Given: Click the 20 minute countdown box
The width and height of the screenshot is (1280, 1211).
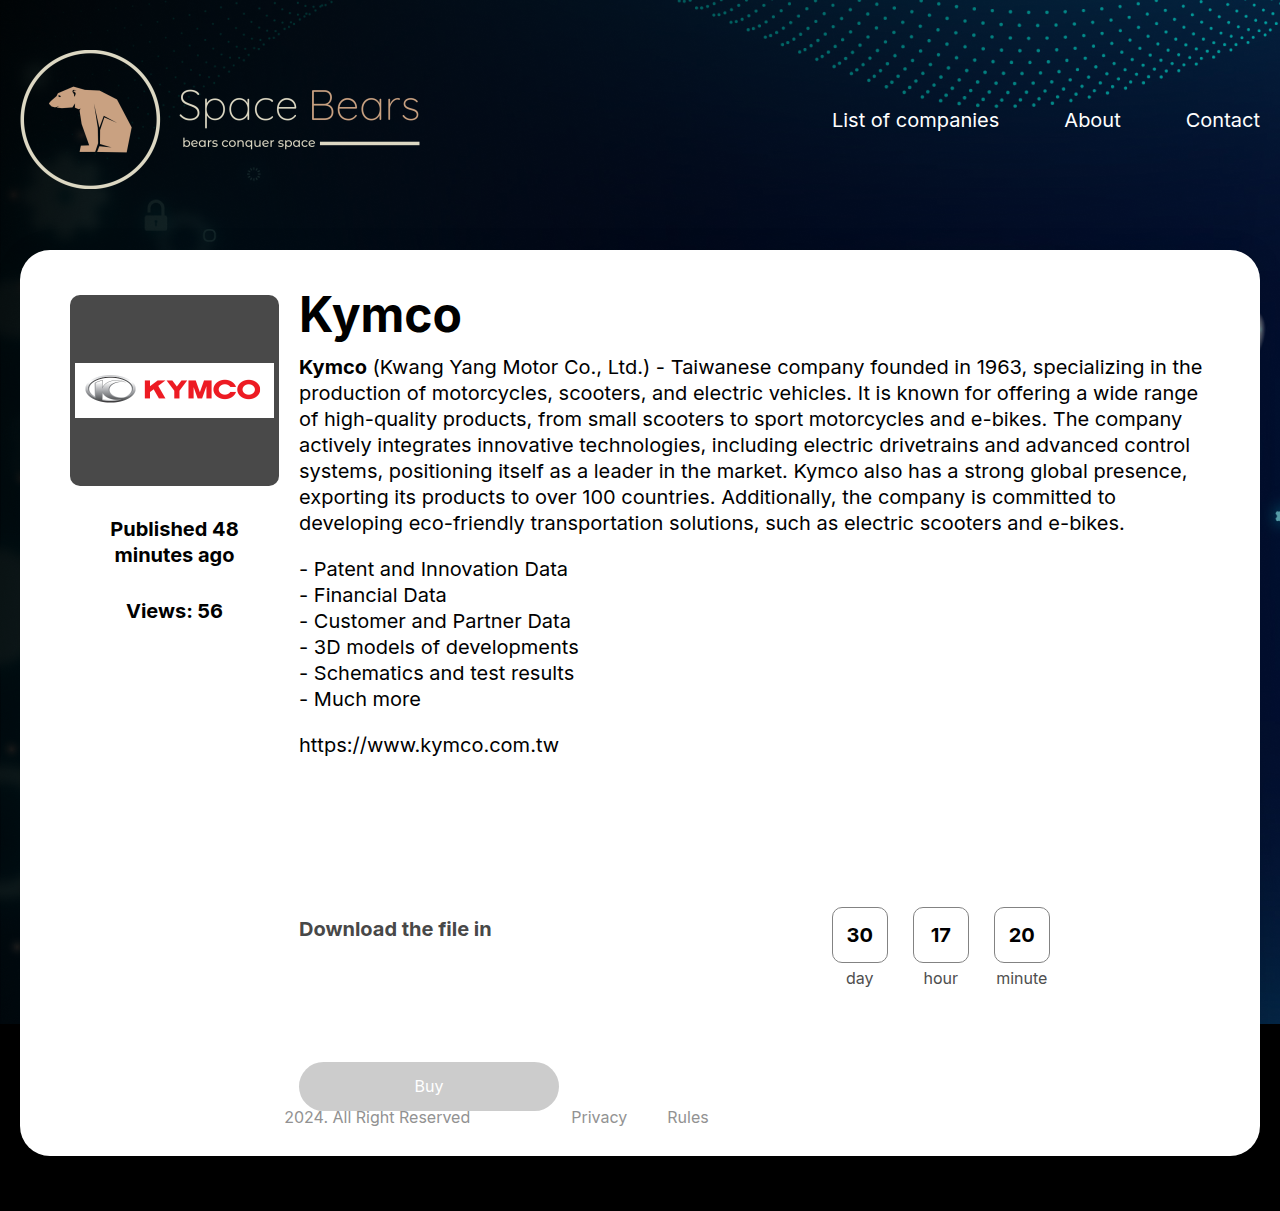Looking at the screenshot, I should click(1021, 935).
